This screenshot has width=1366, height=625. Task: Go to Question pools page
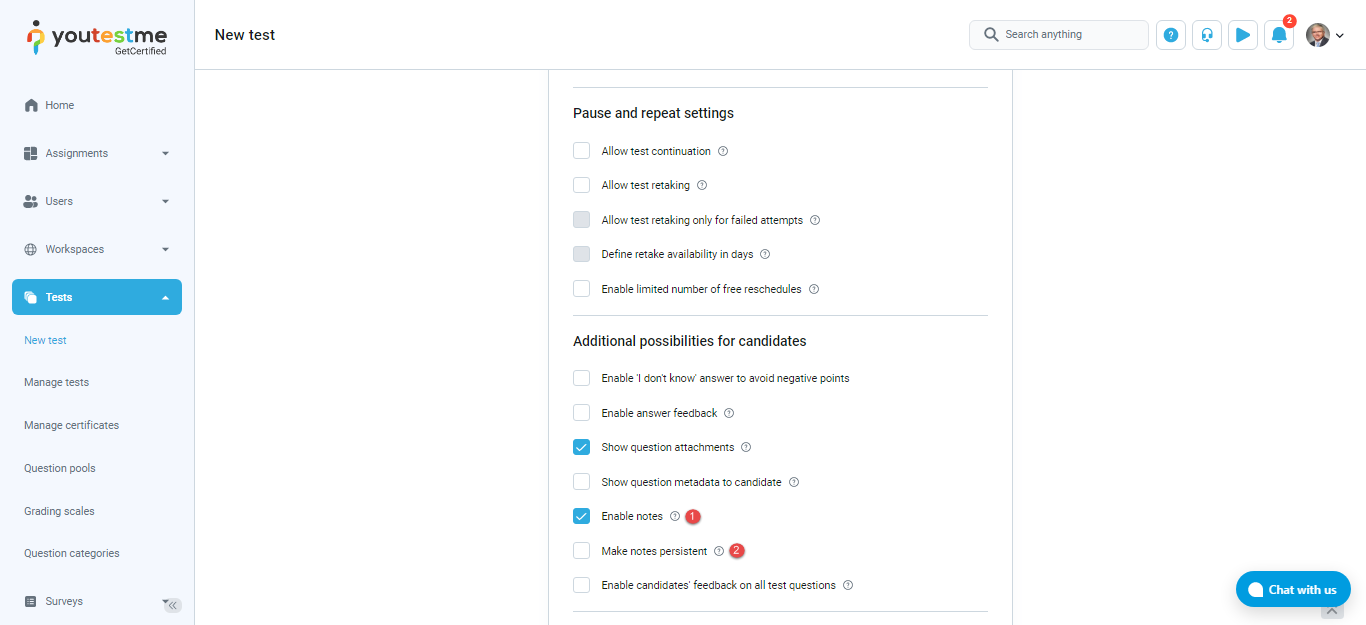point(60,468)
